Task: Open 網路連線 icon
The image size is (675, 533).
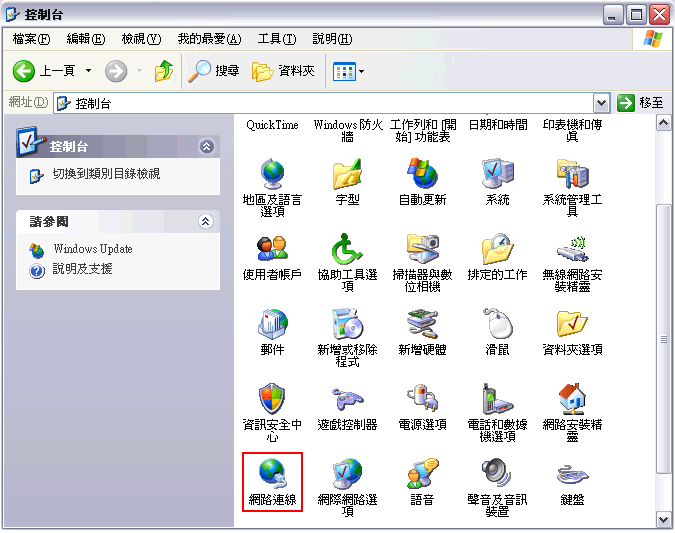Action: point(272,474)
